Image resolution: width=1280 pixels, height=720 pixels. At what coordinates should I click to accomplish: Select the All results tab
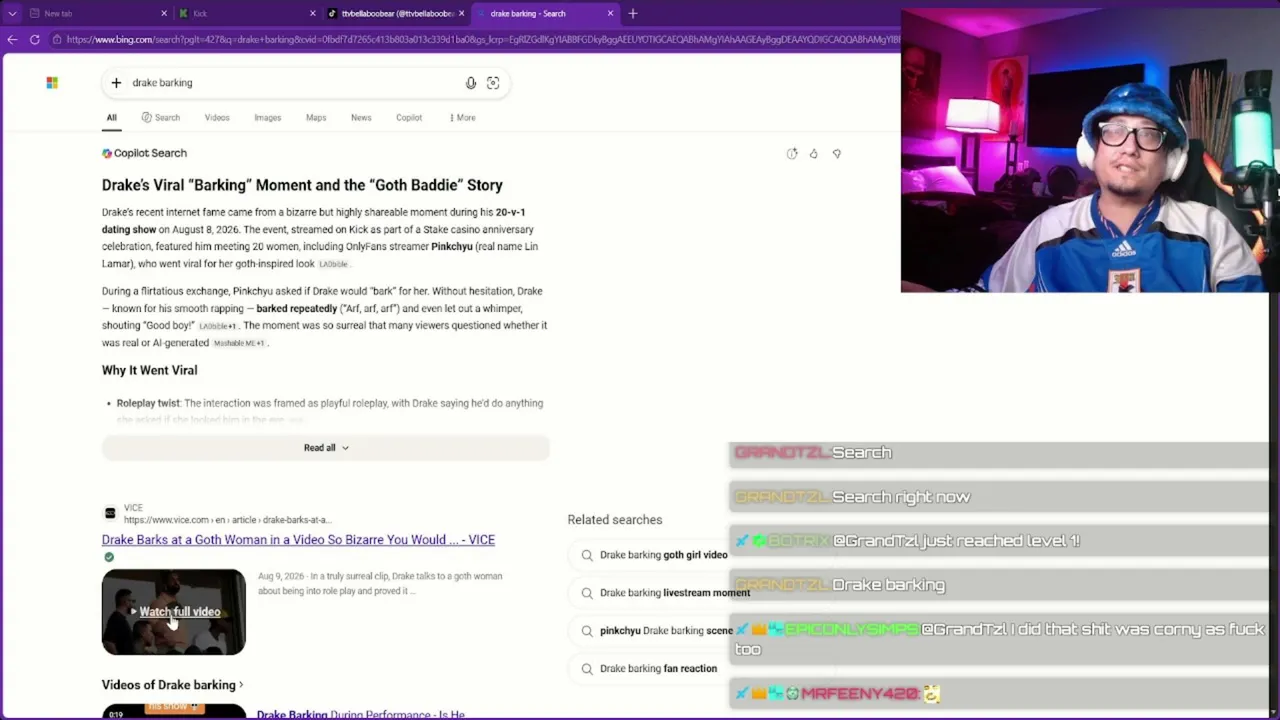112,118
